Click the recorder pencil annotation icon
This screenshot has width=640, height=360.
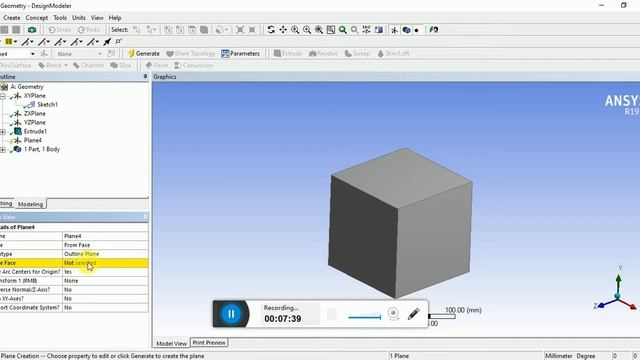413,314
